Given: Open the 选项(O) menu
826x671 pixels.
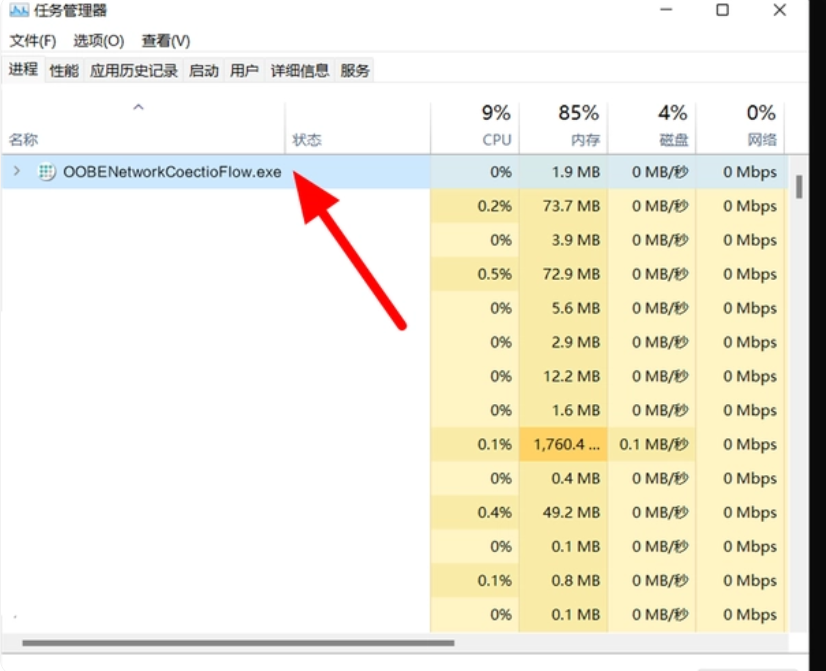Looking at the screenshot, I should [99, 41].
